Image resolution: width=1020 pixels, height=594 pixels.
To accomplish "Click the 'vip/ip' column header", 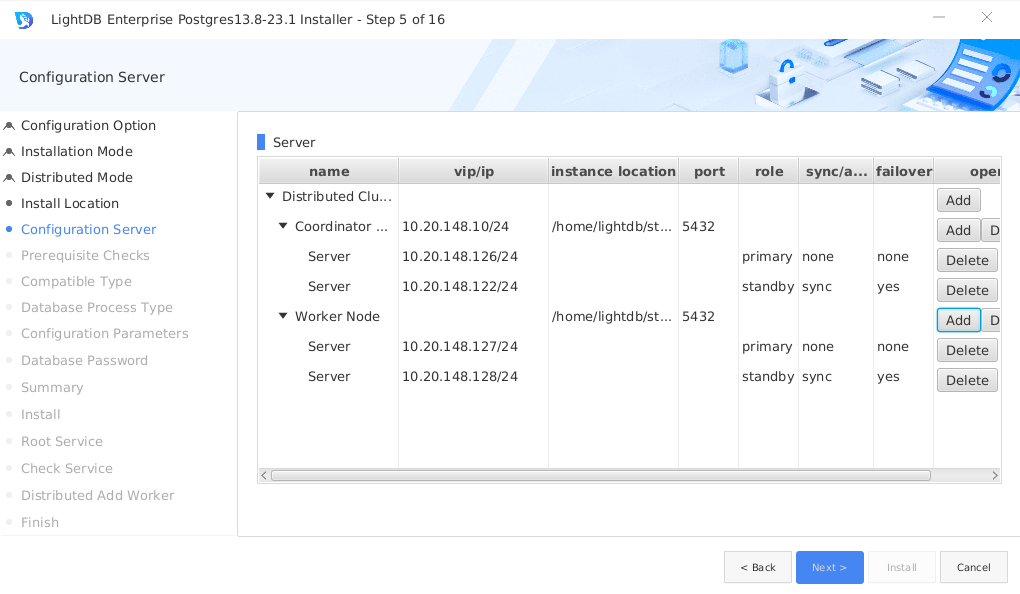I will (474, 171).
